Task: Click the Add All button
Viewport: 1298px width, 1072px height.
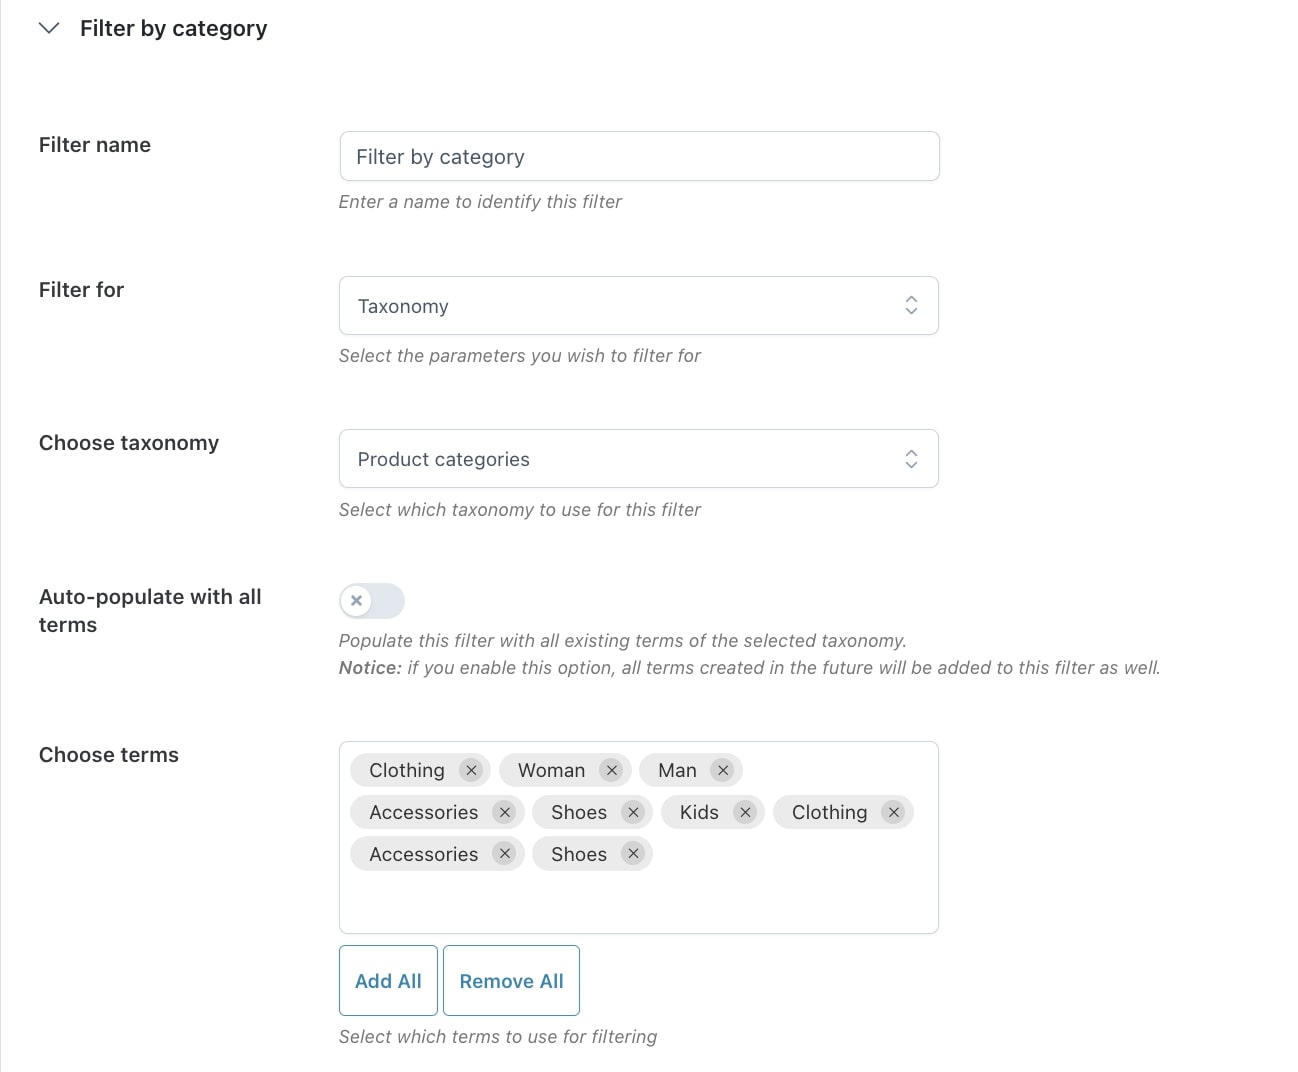Action: [388, 981]
